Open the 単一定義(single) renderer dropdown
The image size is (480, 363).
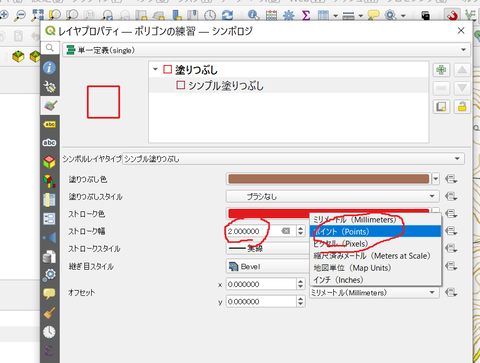click(x=267, y=50)
